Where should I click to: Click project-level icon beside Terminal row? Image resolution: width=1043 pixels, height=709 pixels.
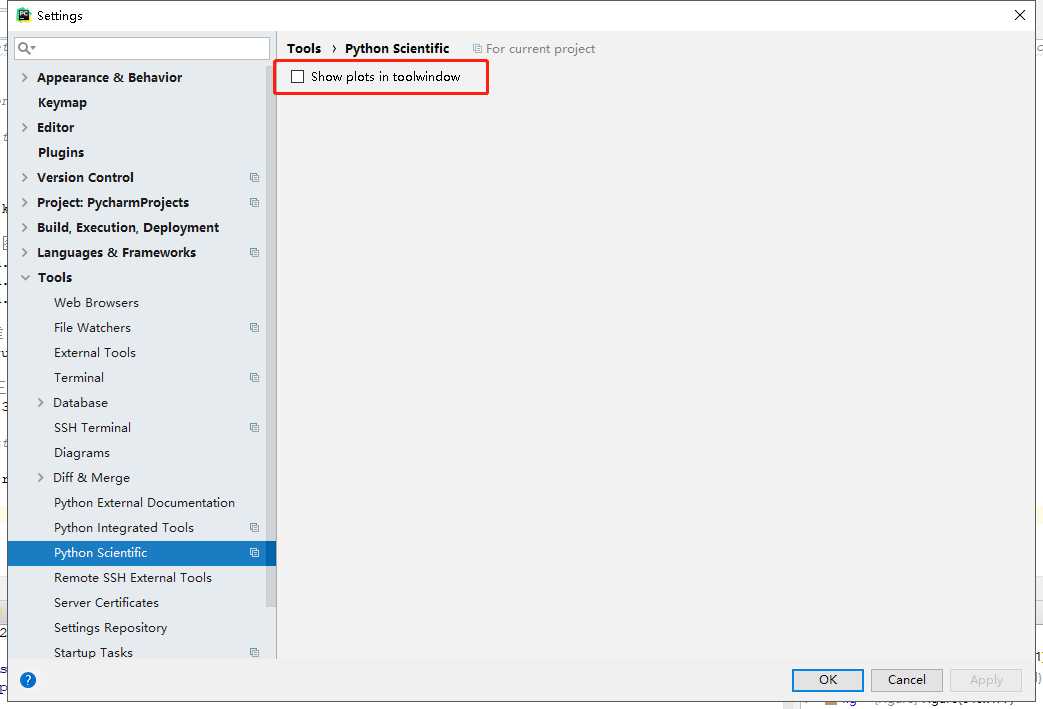(254, 378)
